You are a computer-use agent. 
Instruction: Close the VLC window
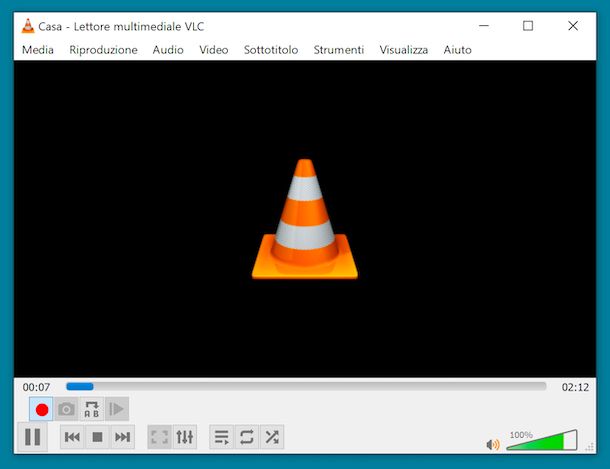573,26
